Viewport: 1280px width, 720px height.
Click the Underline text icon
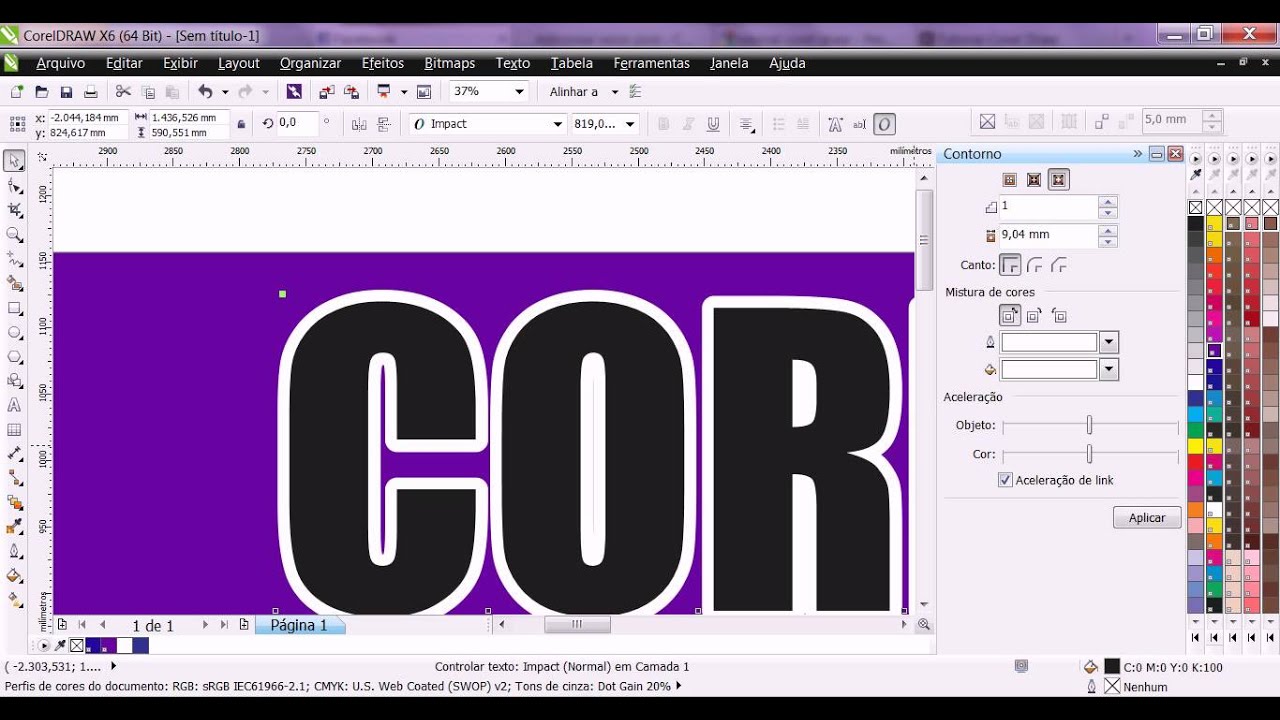tap(713, 124)
